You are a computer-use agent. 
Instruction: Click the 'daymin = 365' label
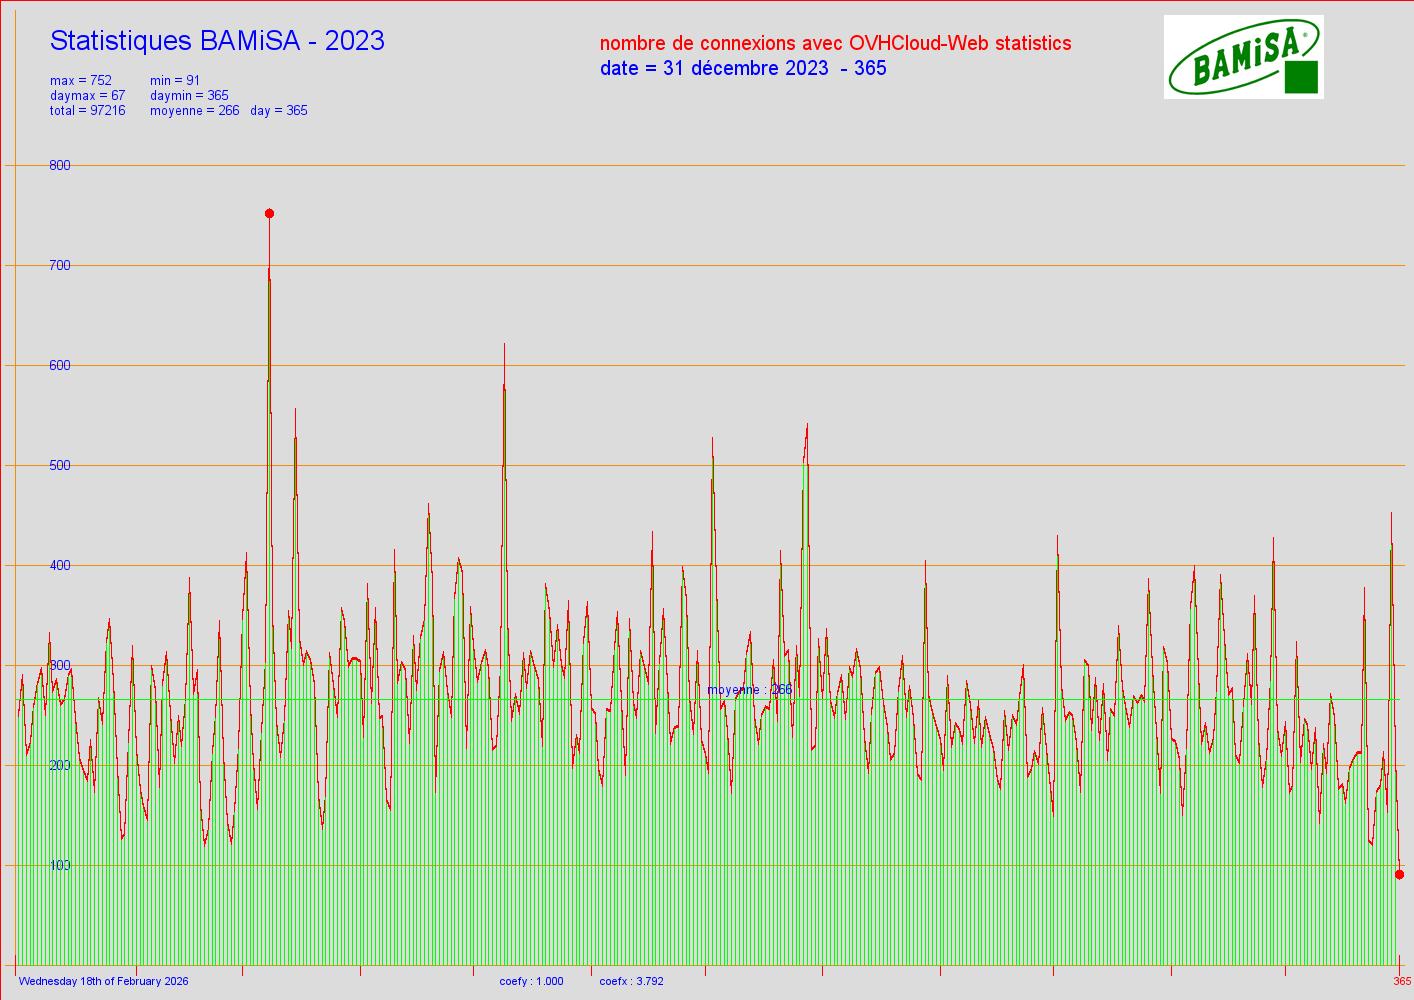point(189,96)
